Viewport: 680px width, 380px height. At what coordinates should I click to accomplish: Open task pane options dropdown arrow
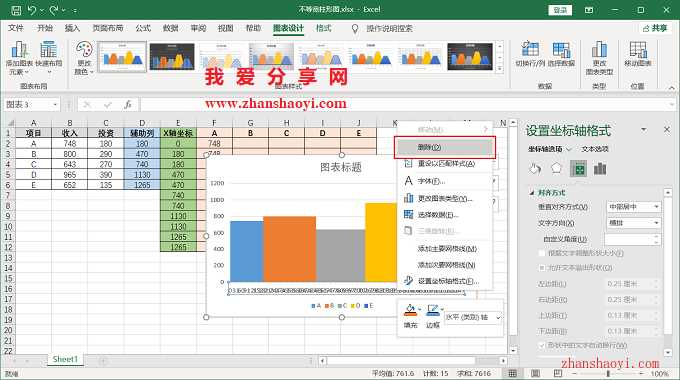point(644,129)
